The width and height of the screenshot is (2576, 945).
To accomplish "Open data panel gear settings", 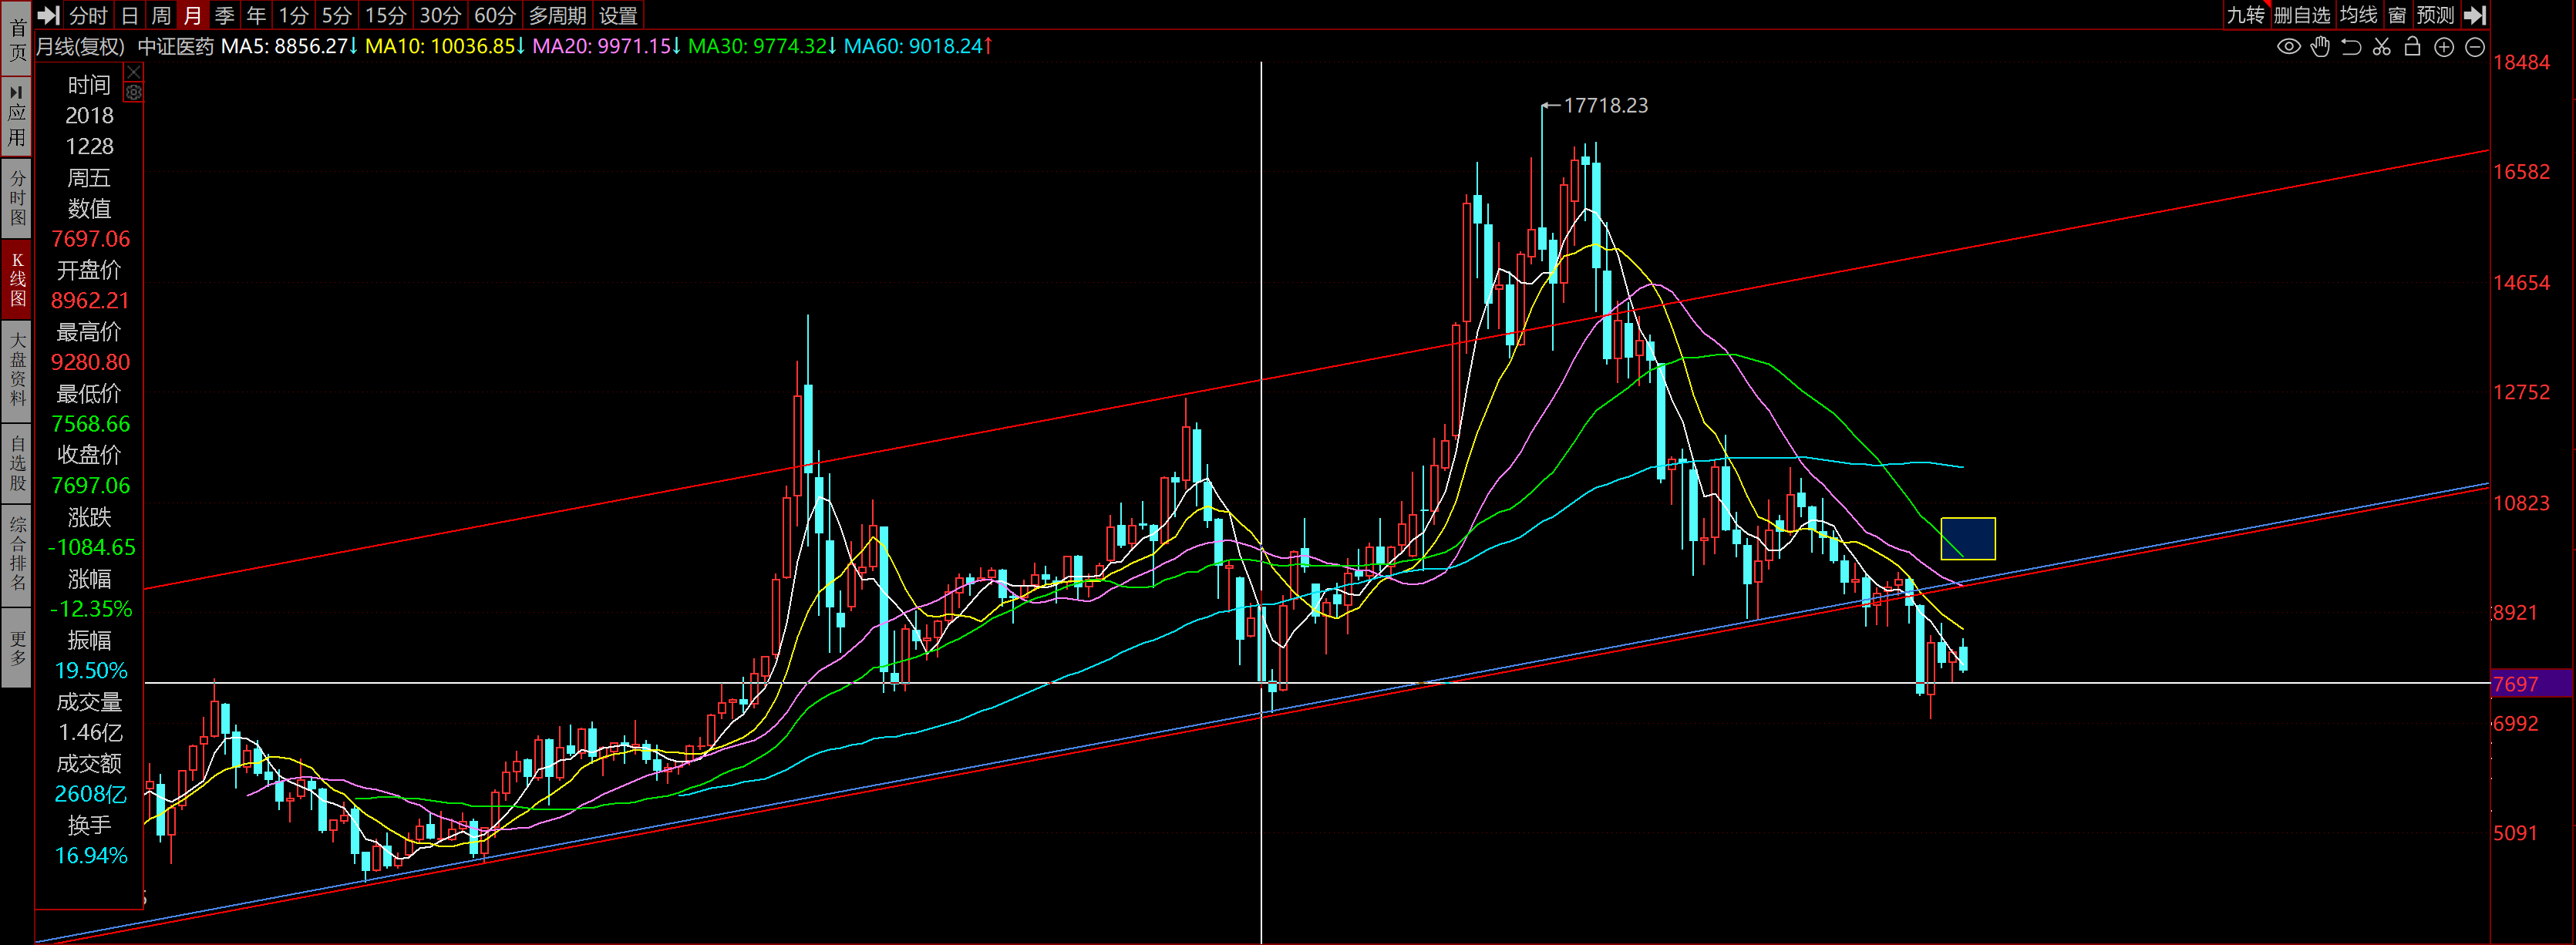I will click(133, 92).
